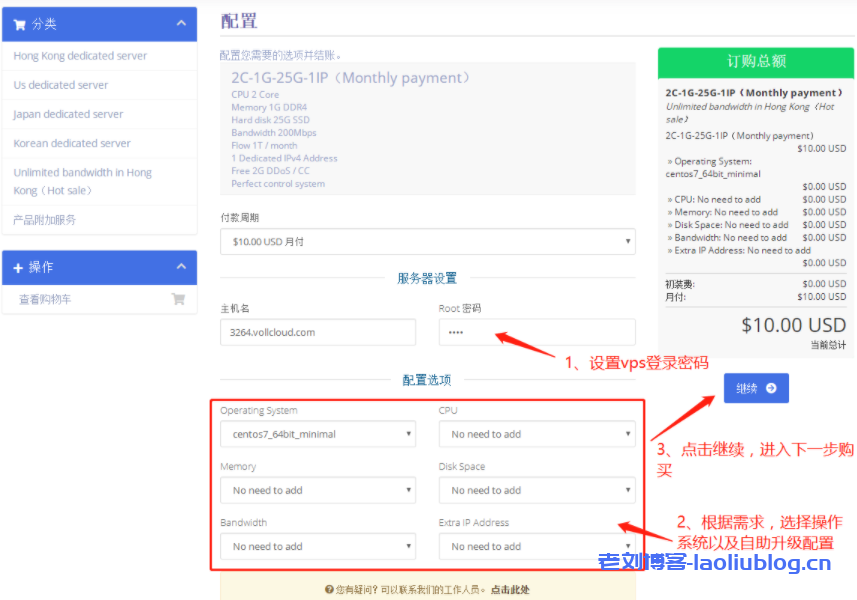Viewport: 857px width, 600px height.
Task: Open Japan dedicated server category
Action: [x=68, y=114]
